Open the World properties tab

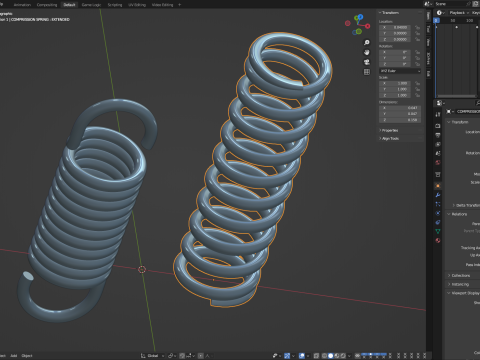point(438,162)
